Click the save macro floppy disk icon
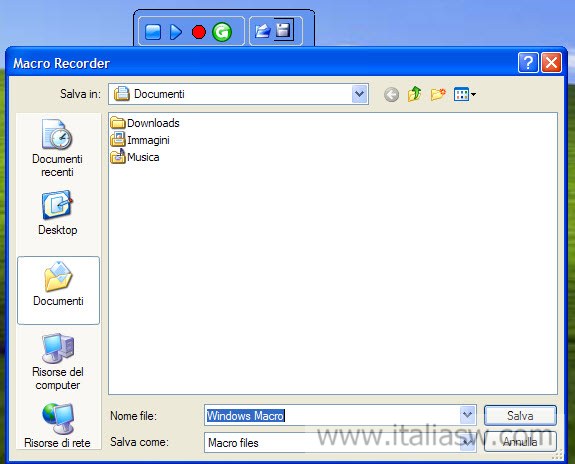Image resolution: width=575 pixels, height=464 pixels. pos(283,30)
